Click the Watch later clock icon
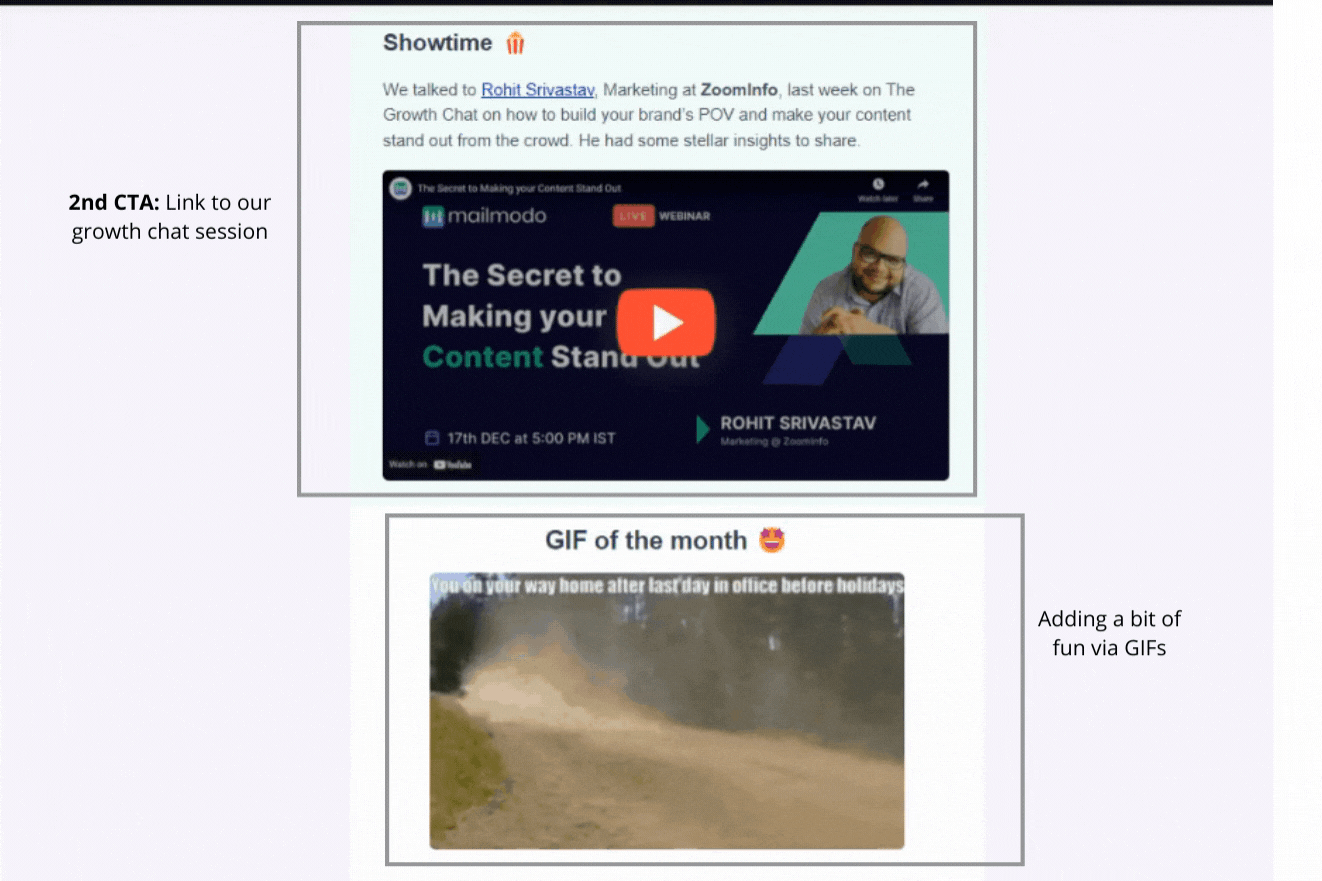 coord(878,185)
